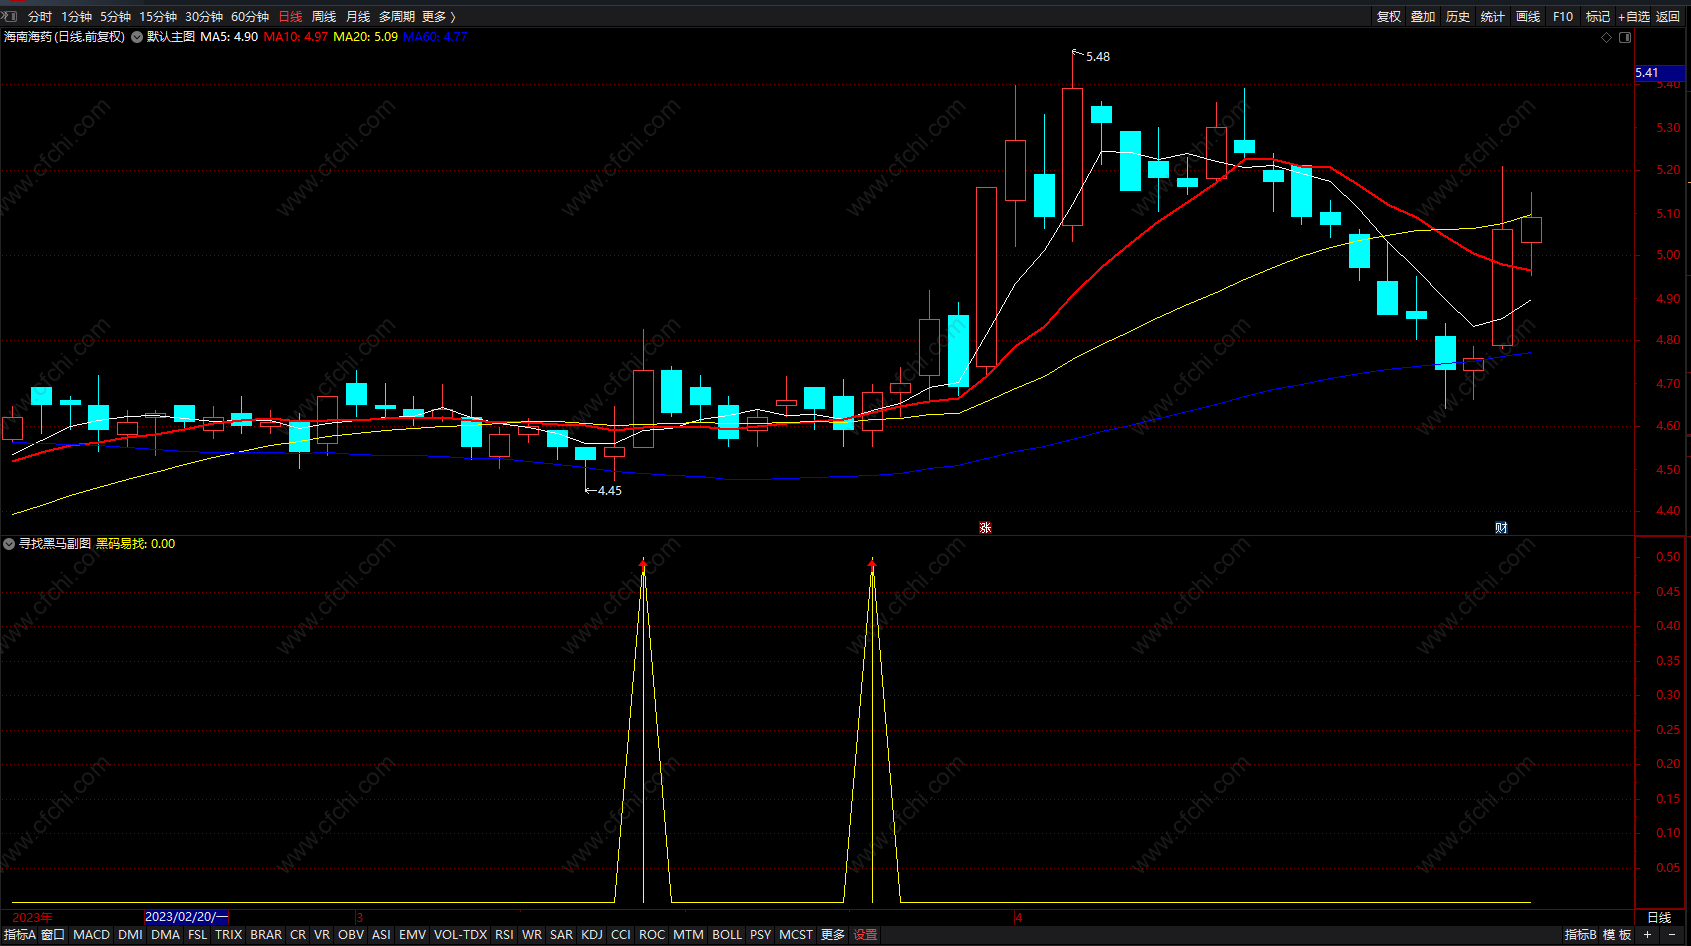Viewport: 1691px width, 946px height.
Task: Select the 周线 weekly chart tab
Action: pos(324,16)
